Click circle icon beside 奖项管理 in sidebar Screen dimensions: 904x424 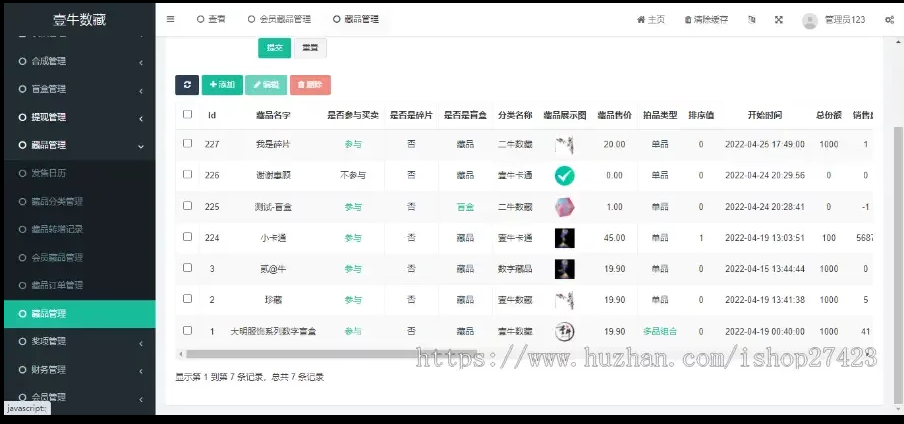[x=22, y=342]
